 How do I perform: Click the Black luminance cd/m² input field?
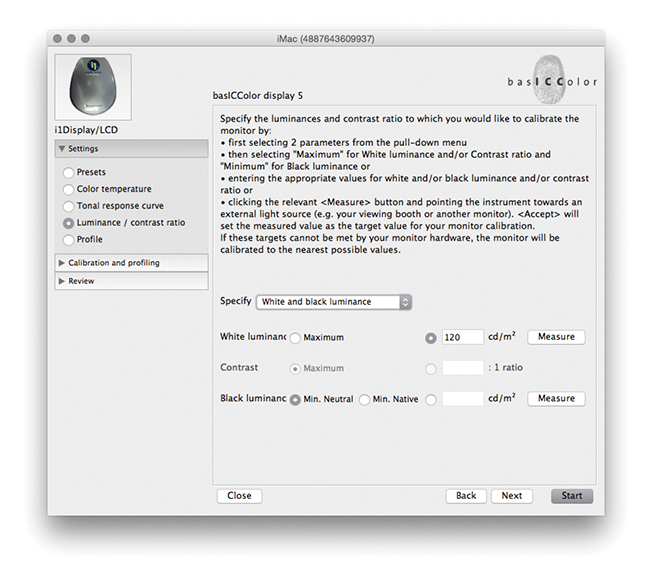click(x=463, y=399)
